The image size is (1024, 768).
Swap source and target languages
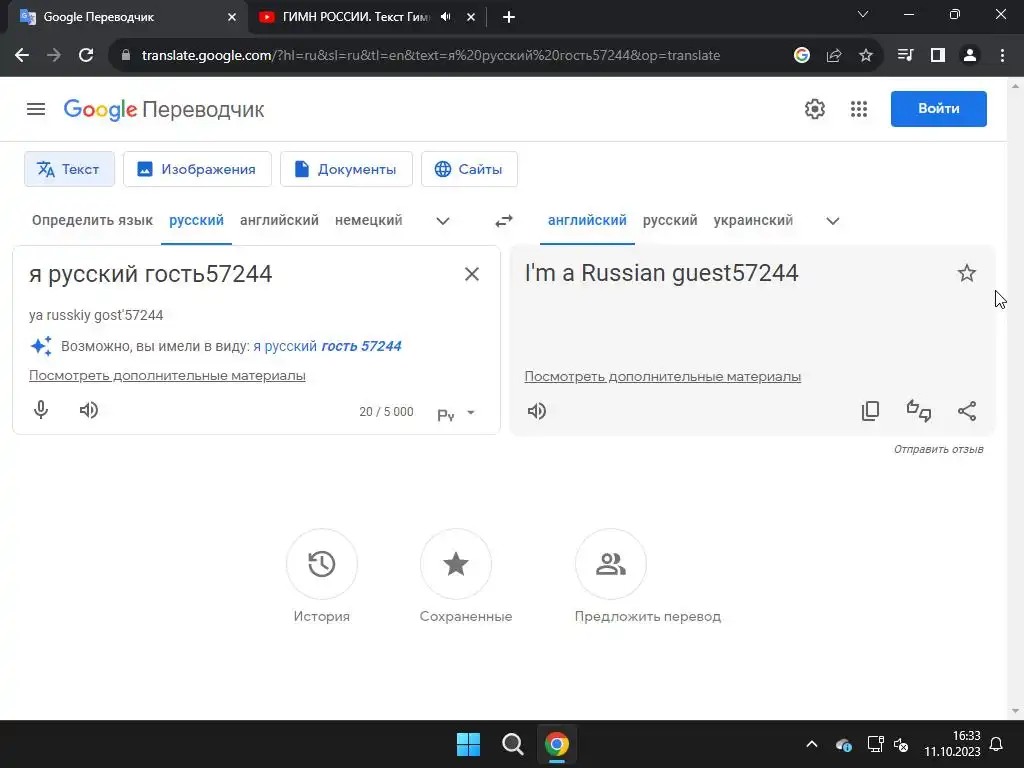pos(504,221)
